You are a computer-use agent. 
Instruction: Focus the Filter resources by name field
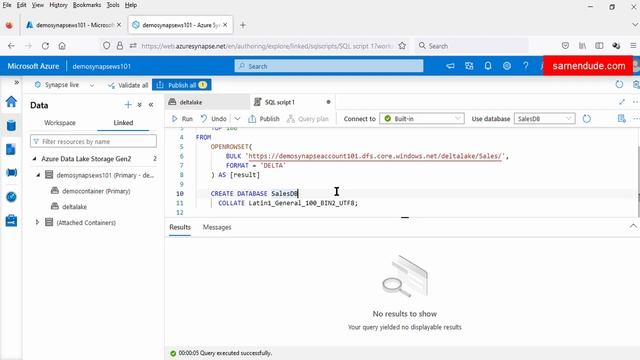[x=93, y=141]
